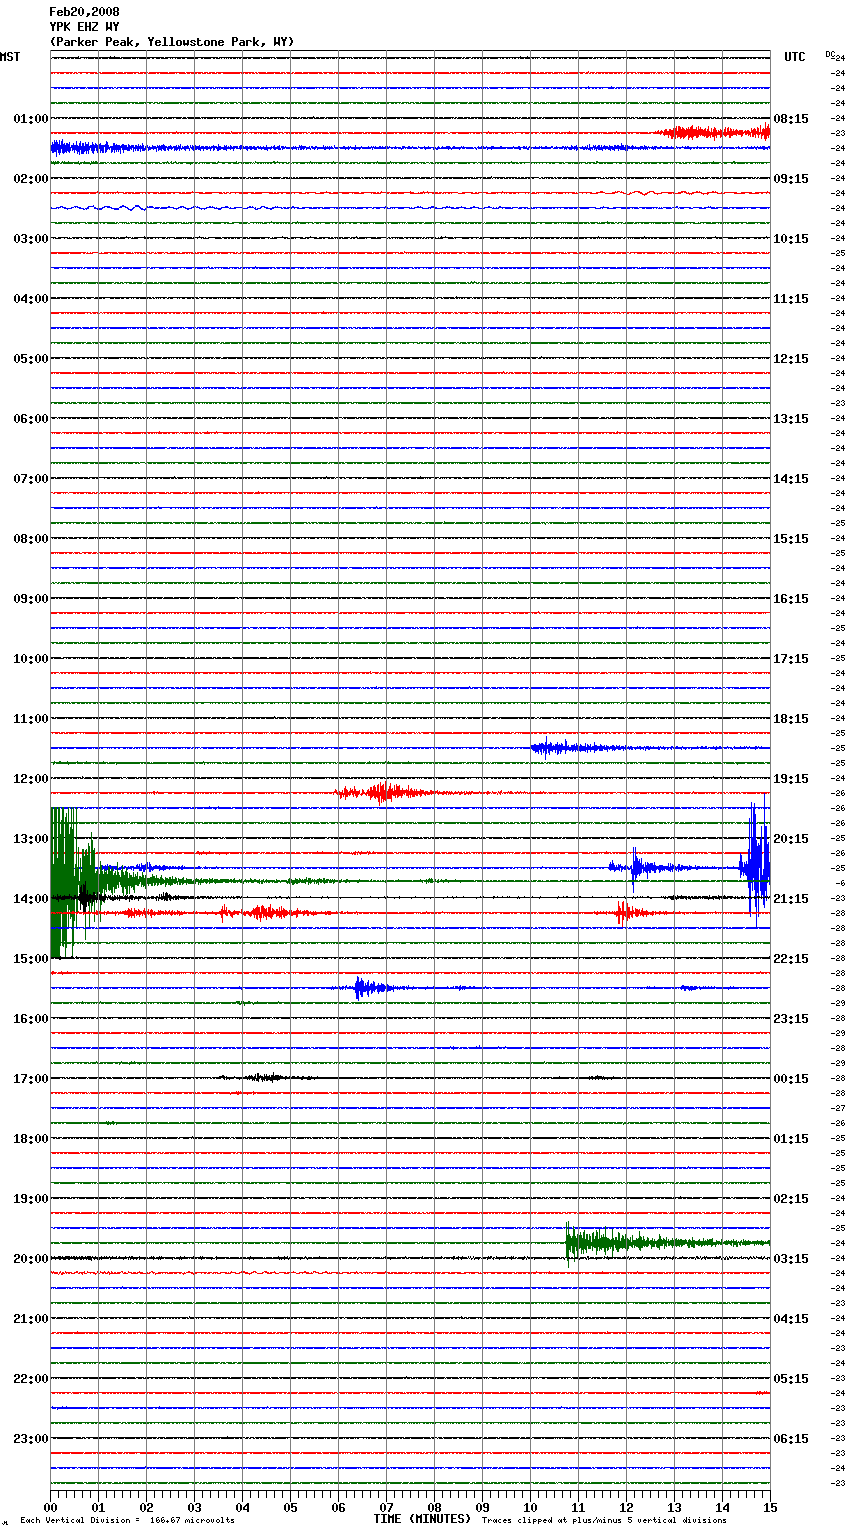Image resolution: width=850 pixels, height=1534 pixels.
Task: Click minute tick label 05 on bottom axis
Action: tap(291, 1507)
